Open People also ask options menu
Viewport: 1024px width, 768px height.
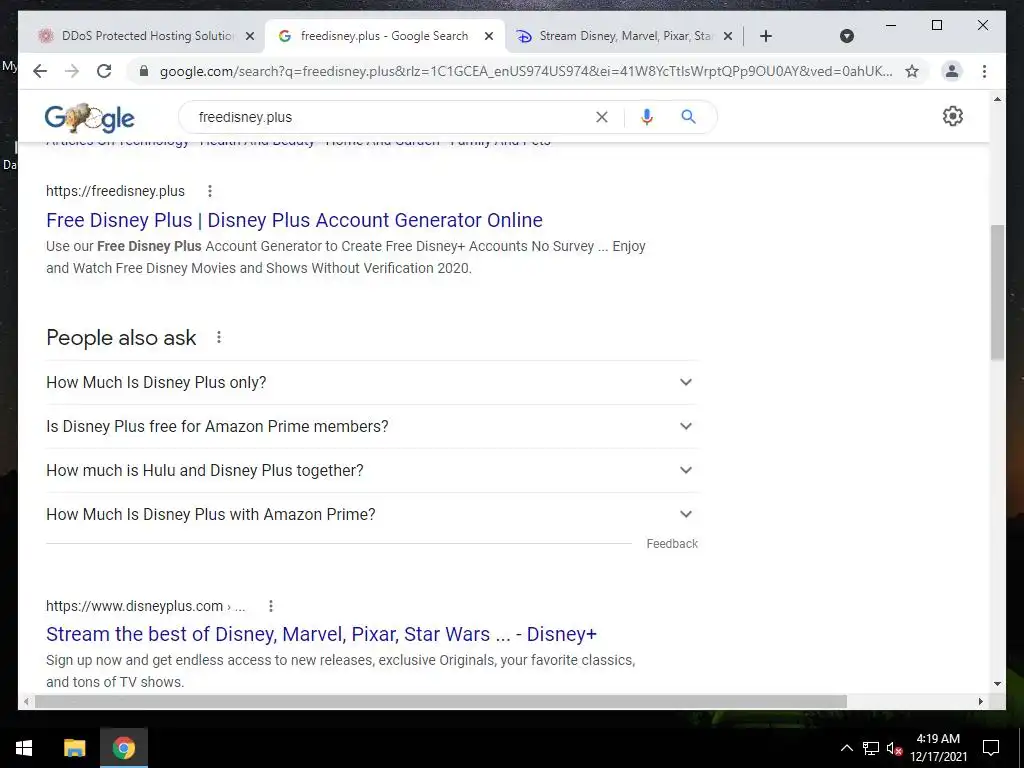(x=219, y=337)
